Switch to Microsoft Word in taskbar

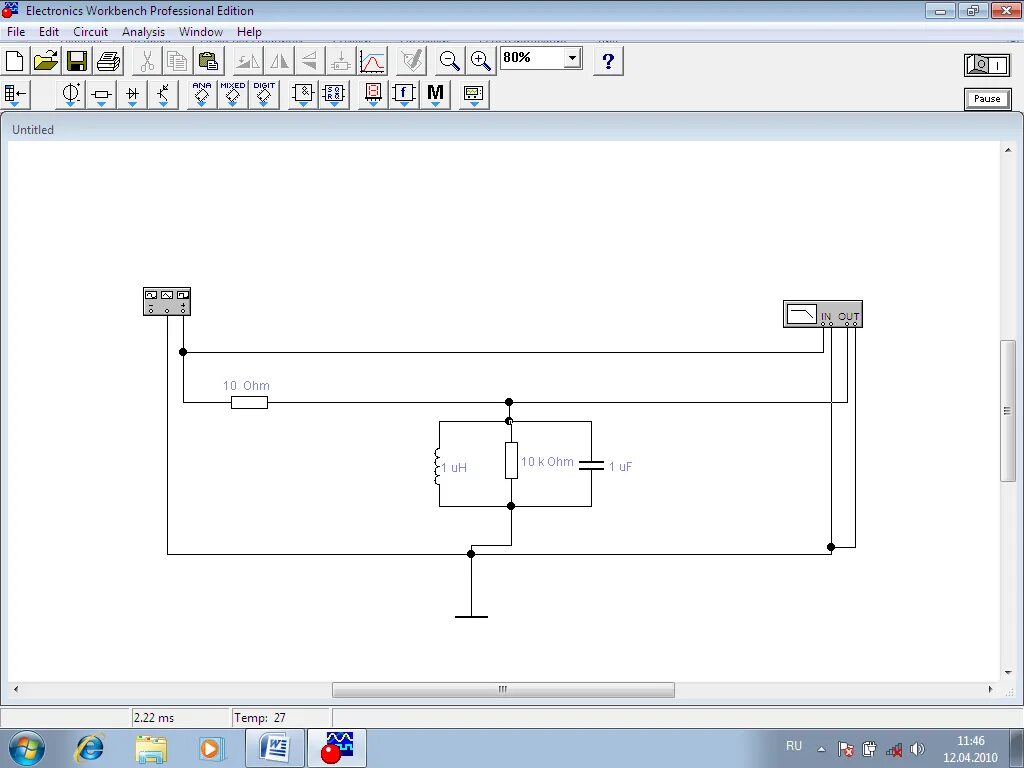pos(275,748)
